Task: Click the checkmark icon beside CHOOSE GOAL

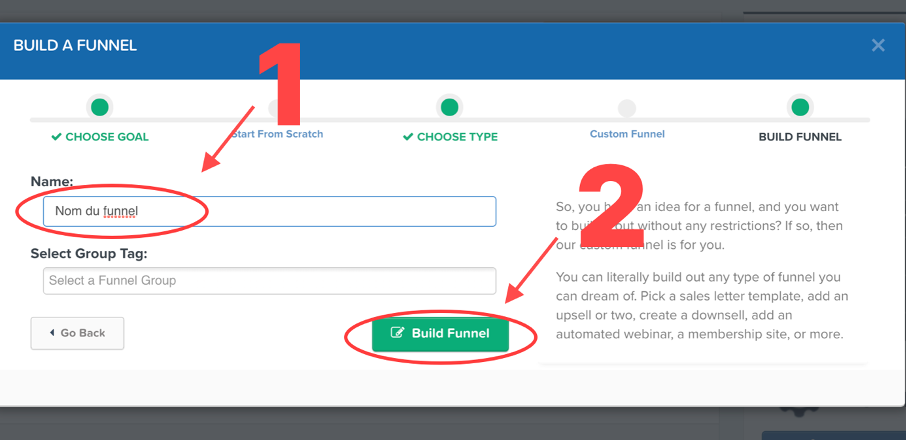Action: pos(57,137)
